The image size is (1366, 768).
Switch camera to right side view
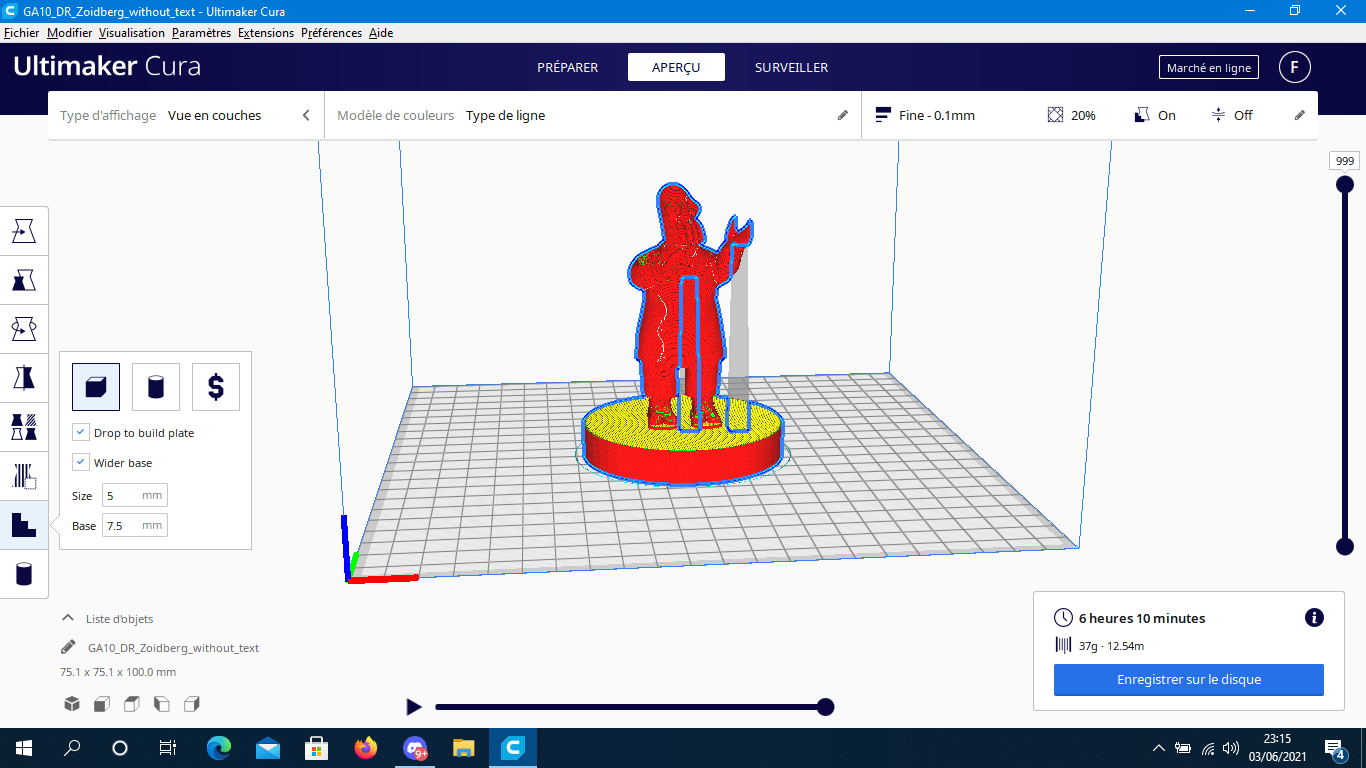click(x=192, y=704)
